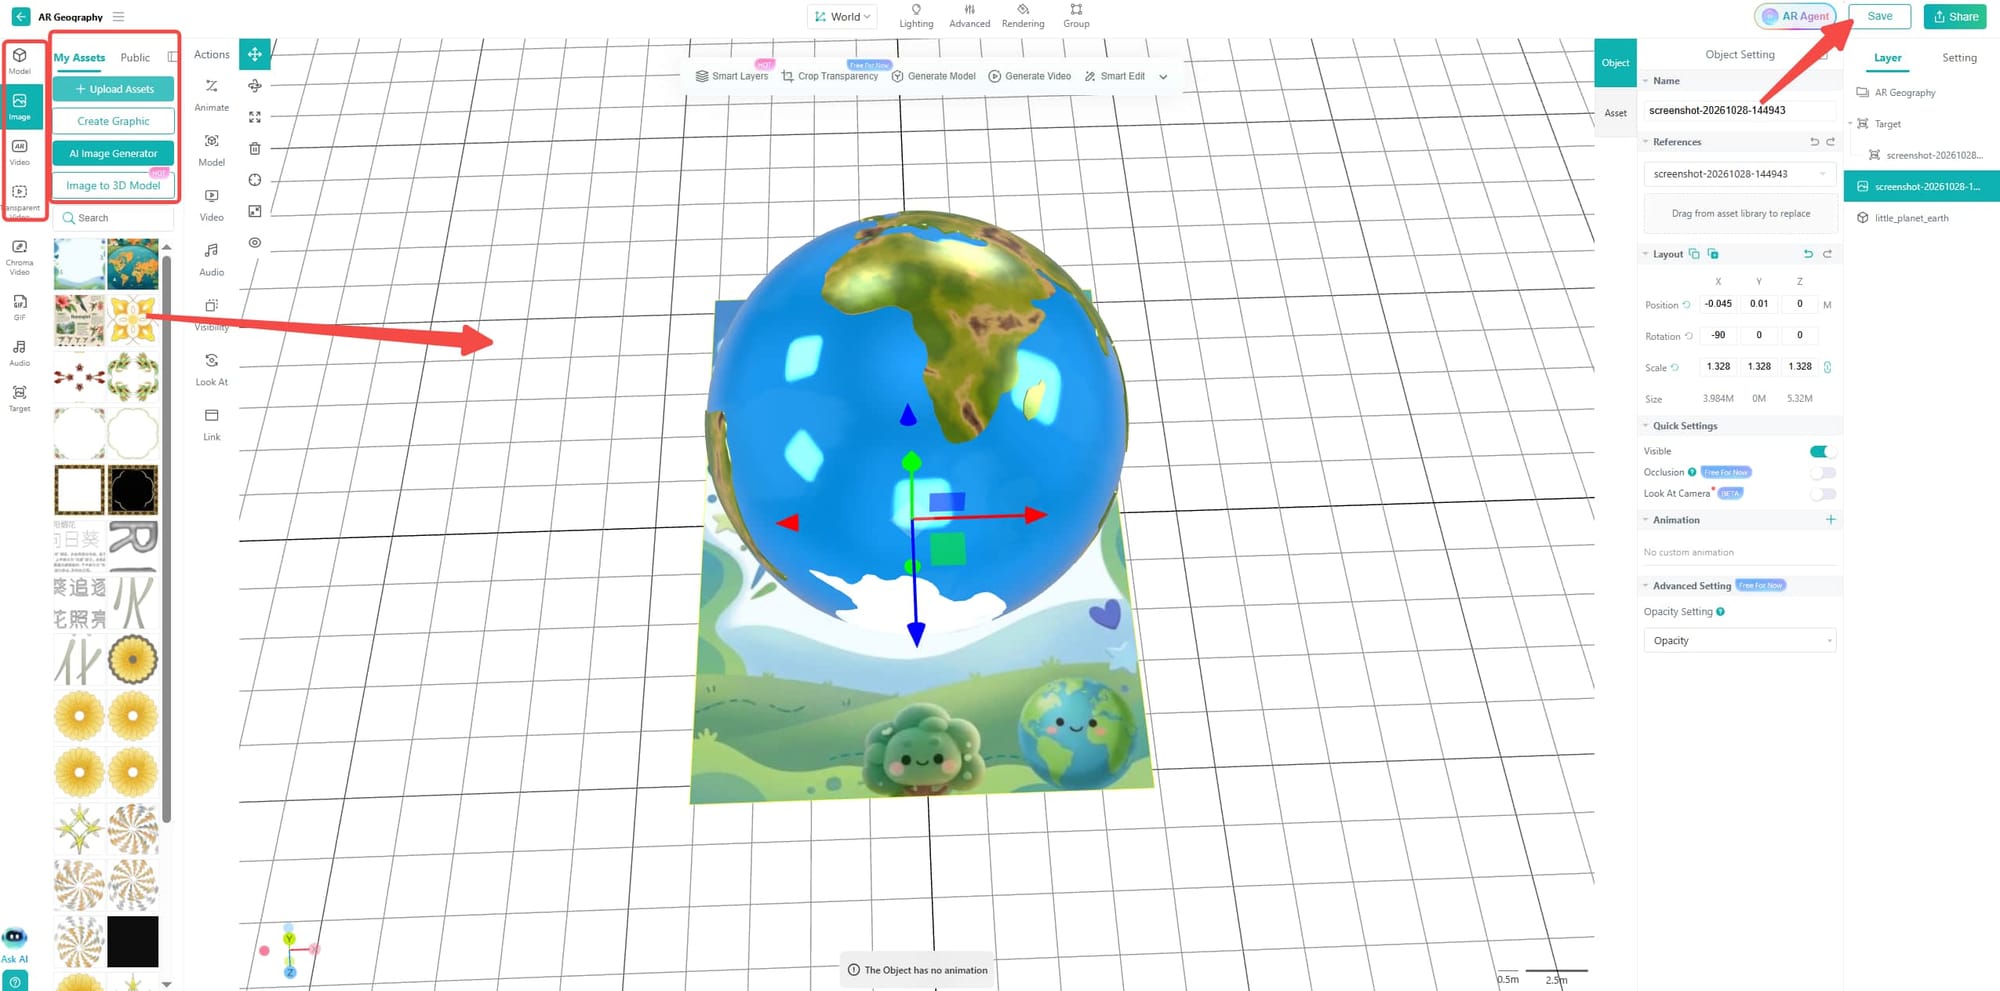Add a custom animation with plus icon
The image size is (2000, 991).
click(x=1830, y=520)
